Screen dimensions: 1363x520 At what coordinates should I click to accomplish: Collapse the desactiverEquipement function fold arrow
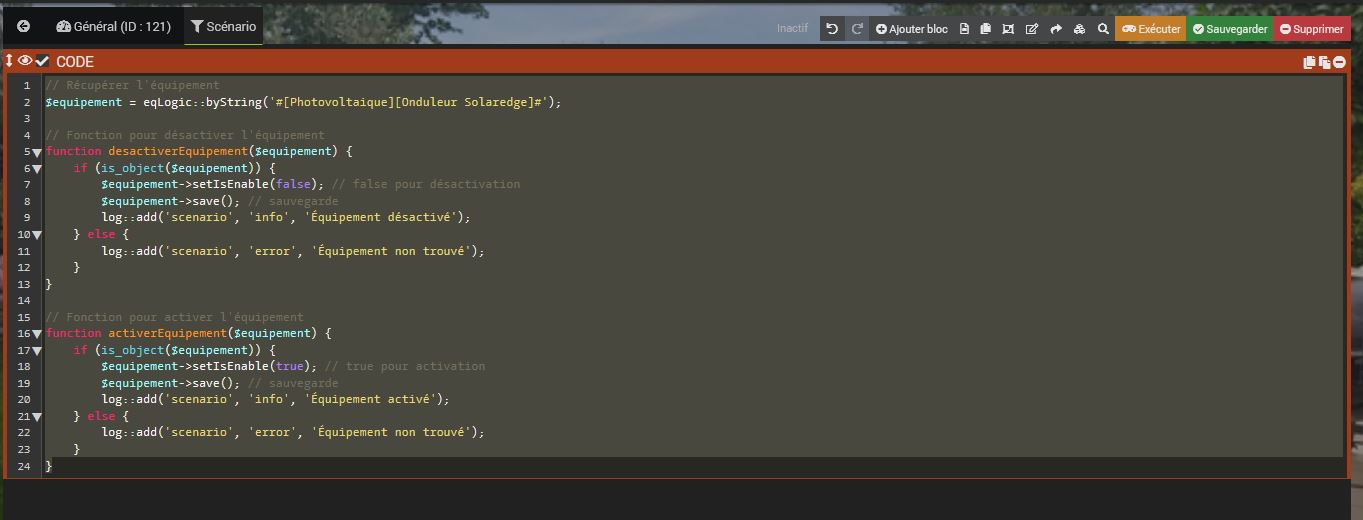pos(37,152)
